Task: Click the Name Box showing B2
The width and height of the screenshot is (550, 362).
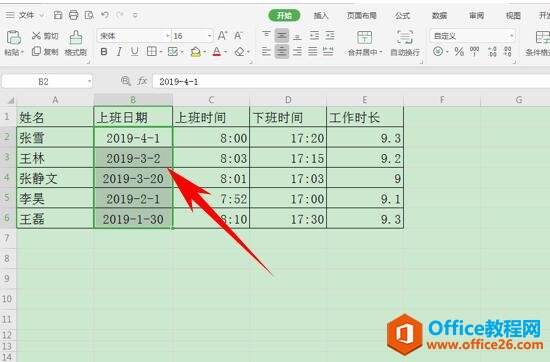Action: click(x=47, y=82)
